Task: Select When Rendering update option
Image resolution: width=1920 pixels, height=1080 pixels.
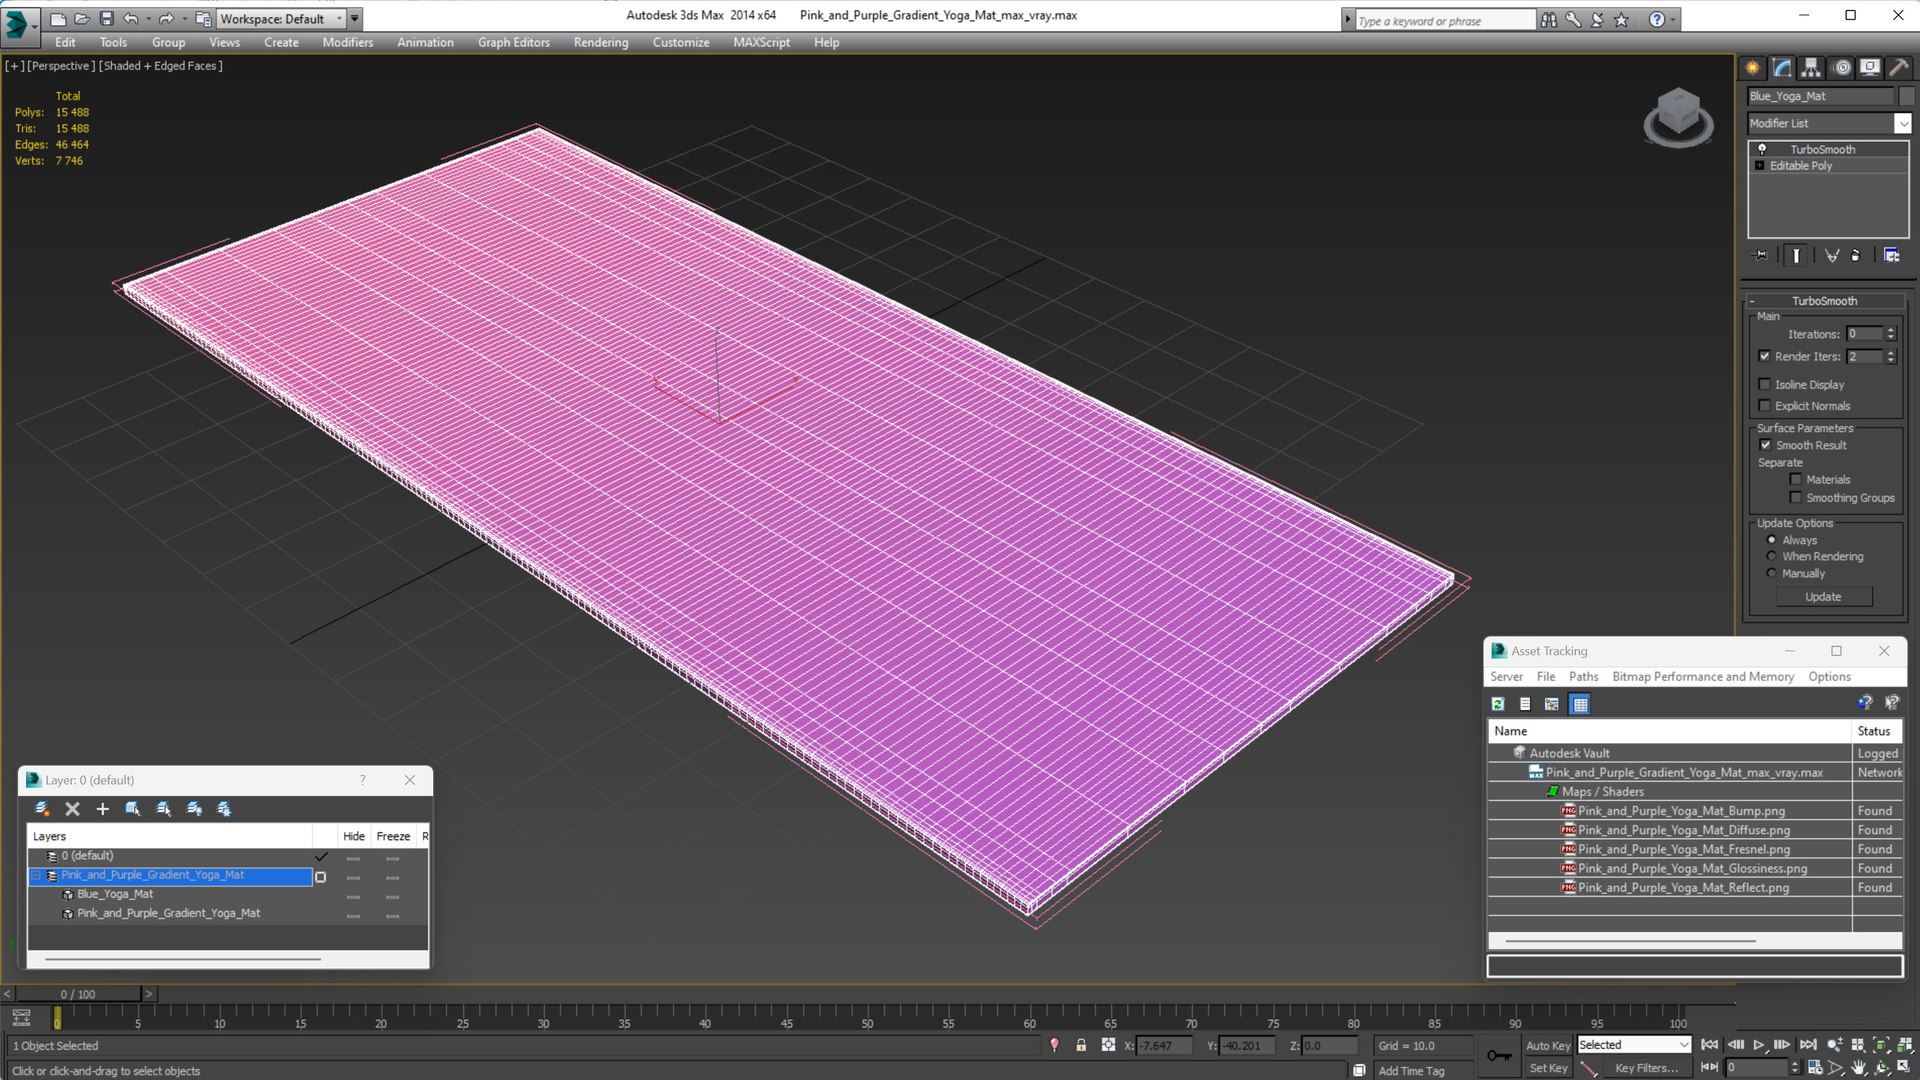Action: (x=1771, y=556)
